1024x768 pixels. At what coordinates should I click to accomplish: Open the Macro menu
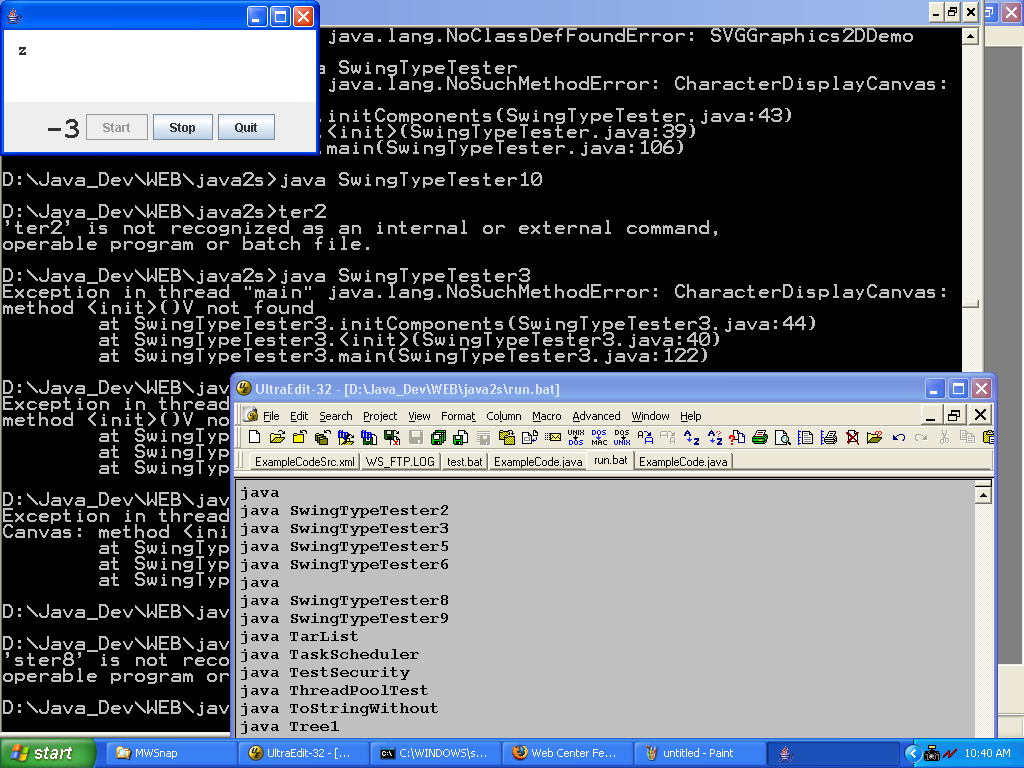click(546, 416)
